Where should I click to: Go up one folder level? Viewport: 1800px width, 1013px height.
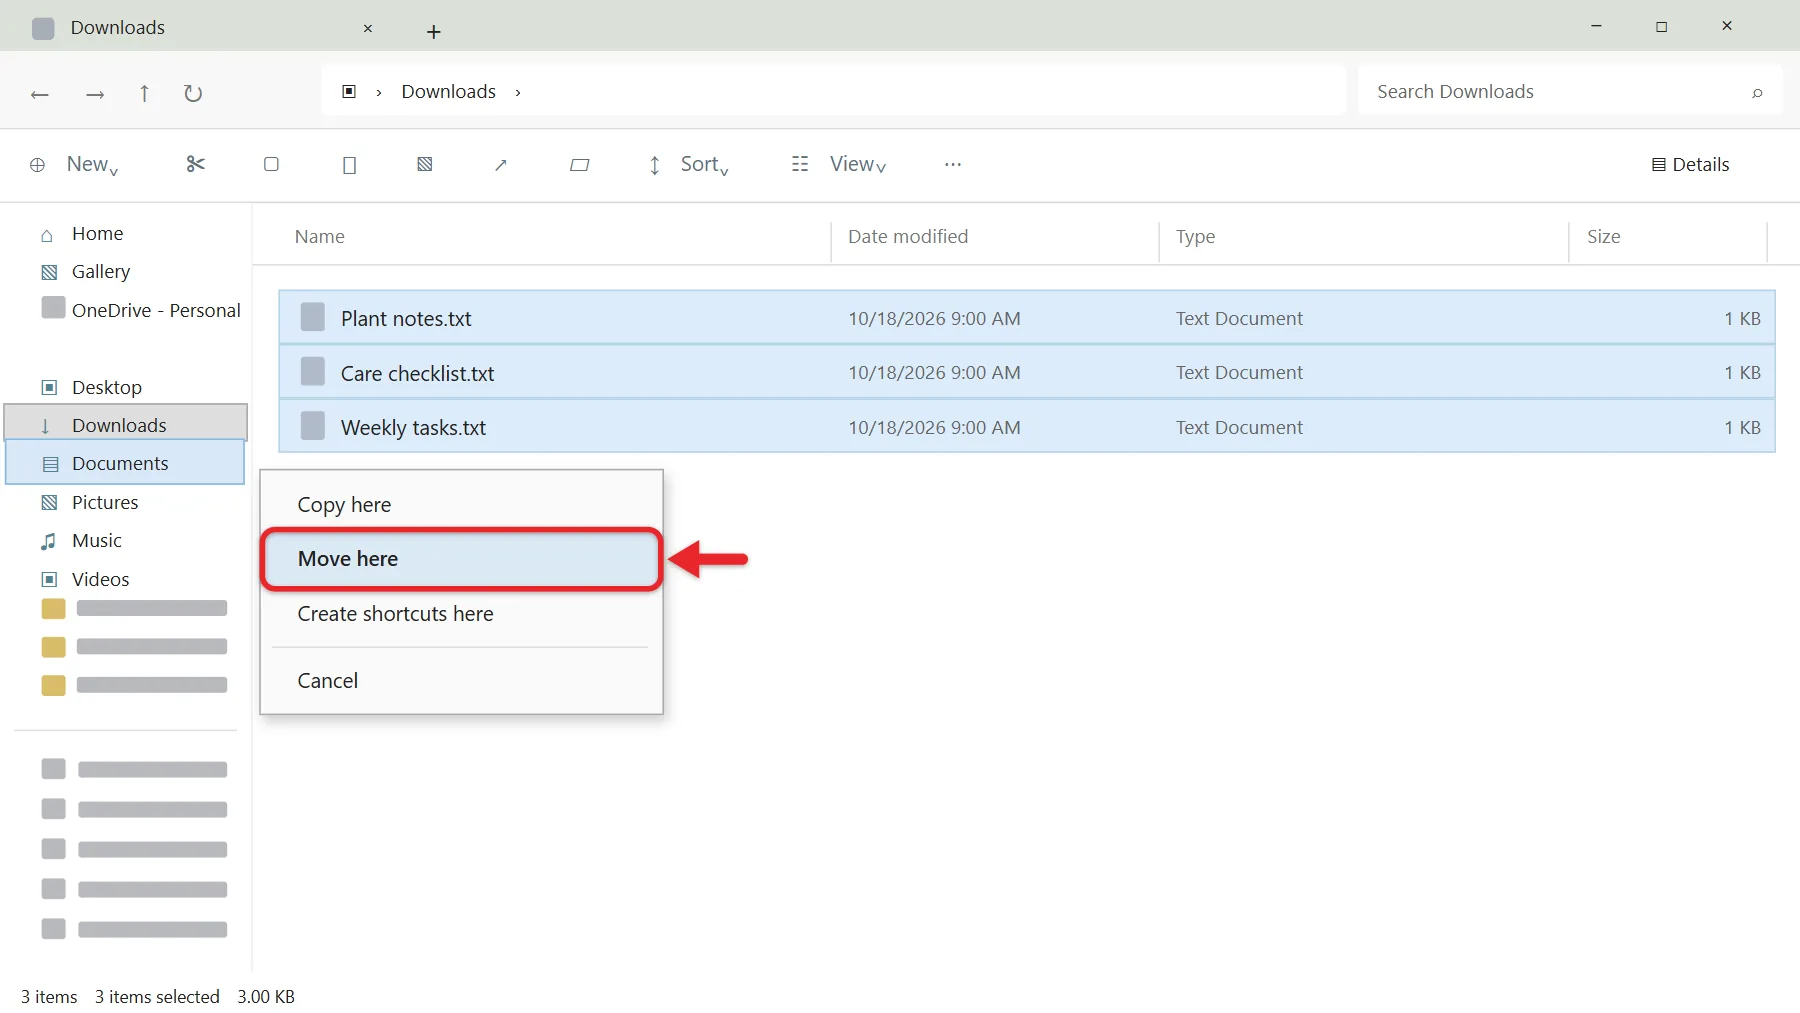point(144,93)
